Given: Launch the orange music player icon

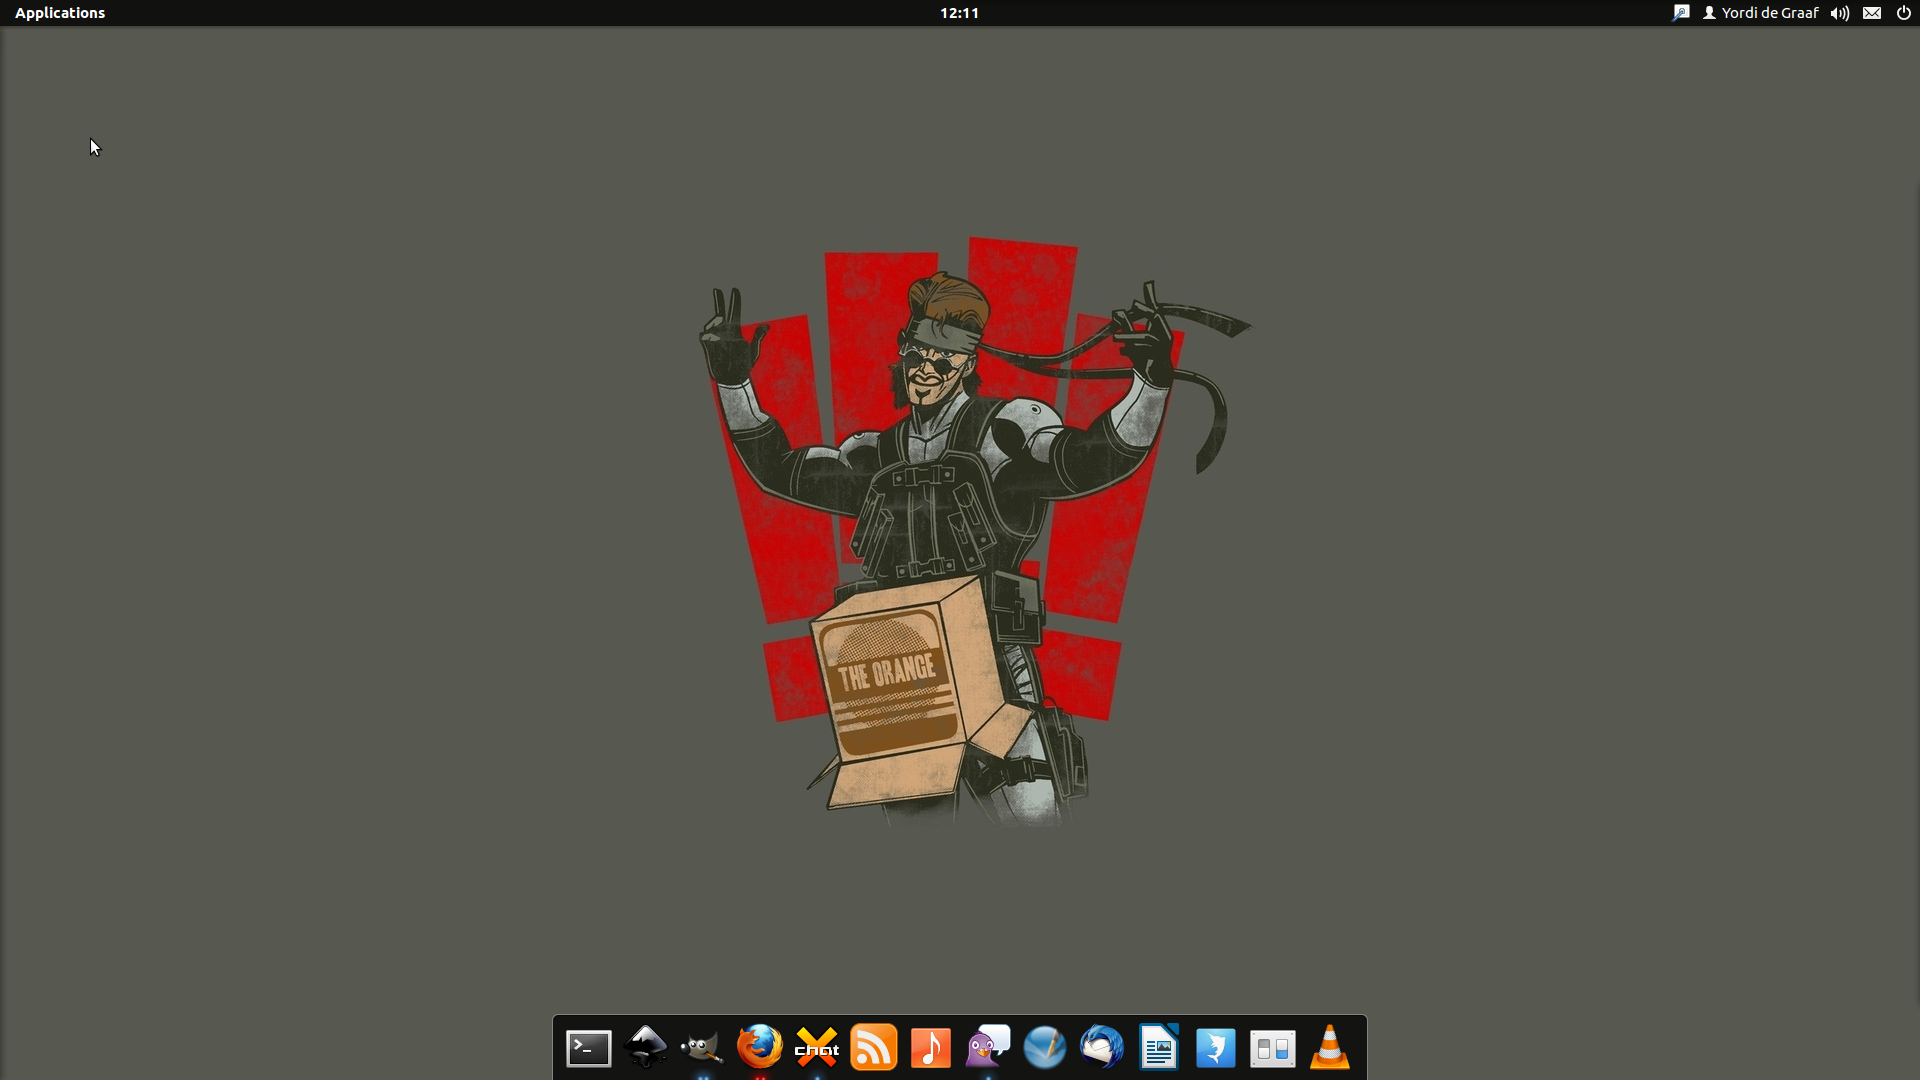Looking at the screenshot, I should point(931,1048).
